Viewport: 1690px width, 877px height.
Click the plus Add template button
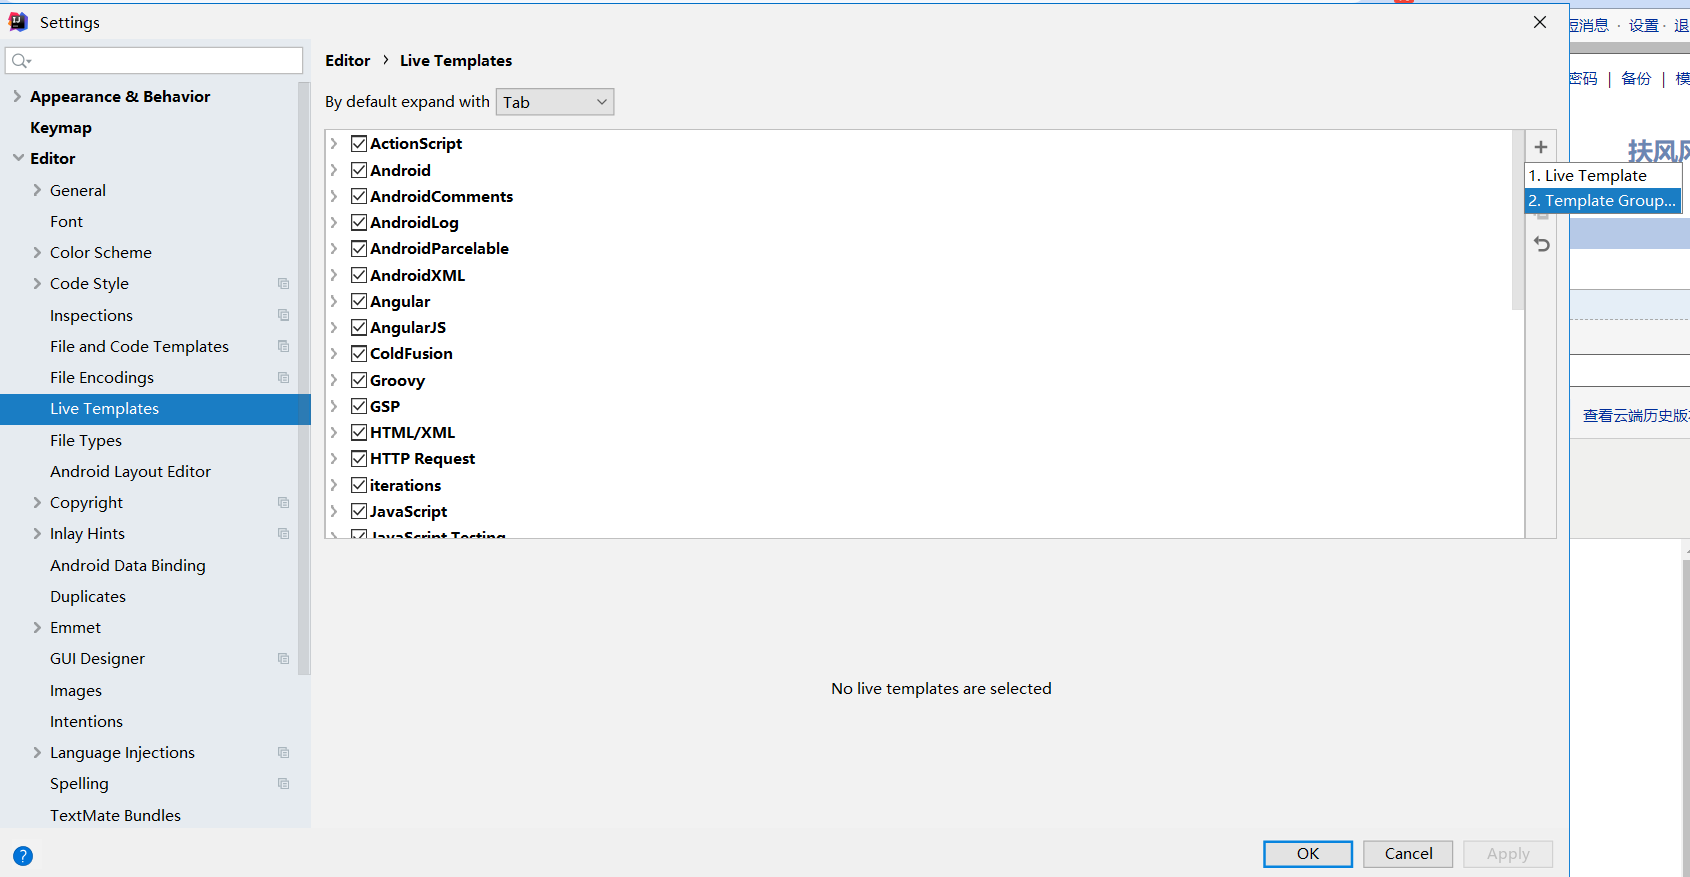click(1541, 147)
